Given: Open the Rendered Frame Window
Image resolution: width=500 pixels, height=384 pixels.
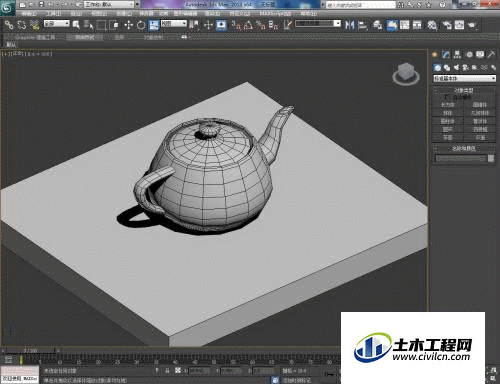Looking at the screenshot, I should coord(459,25).
